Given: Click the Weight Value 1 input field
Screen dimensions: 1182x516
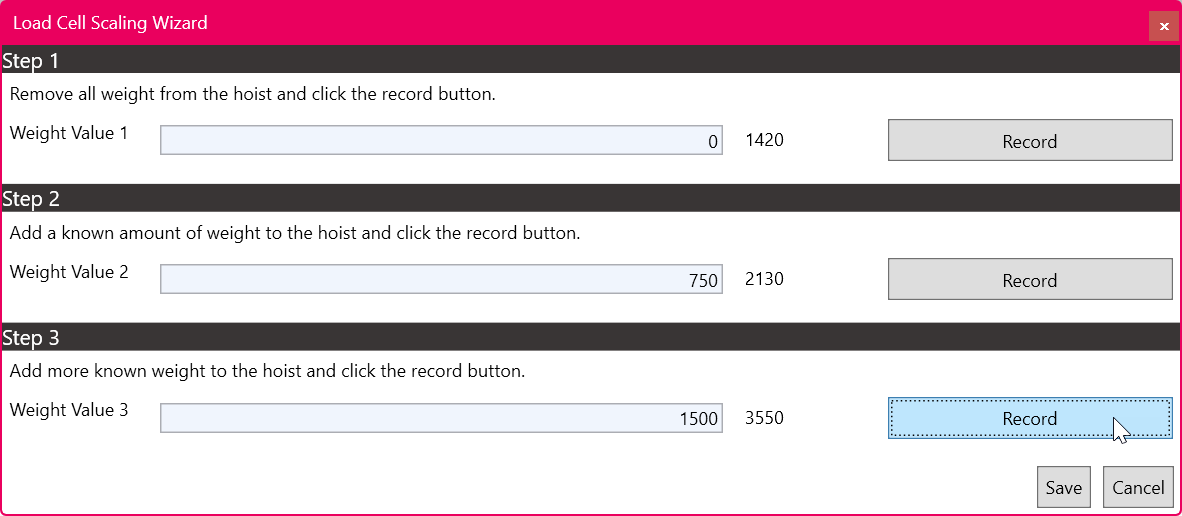Looking at the screenshot, I should tap(441, 141).
